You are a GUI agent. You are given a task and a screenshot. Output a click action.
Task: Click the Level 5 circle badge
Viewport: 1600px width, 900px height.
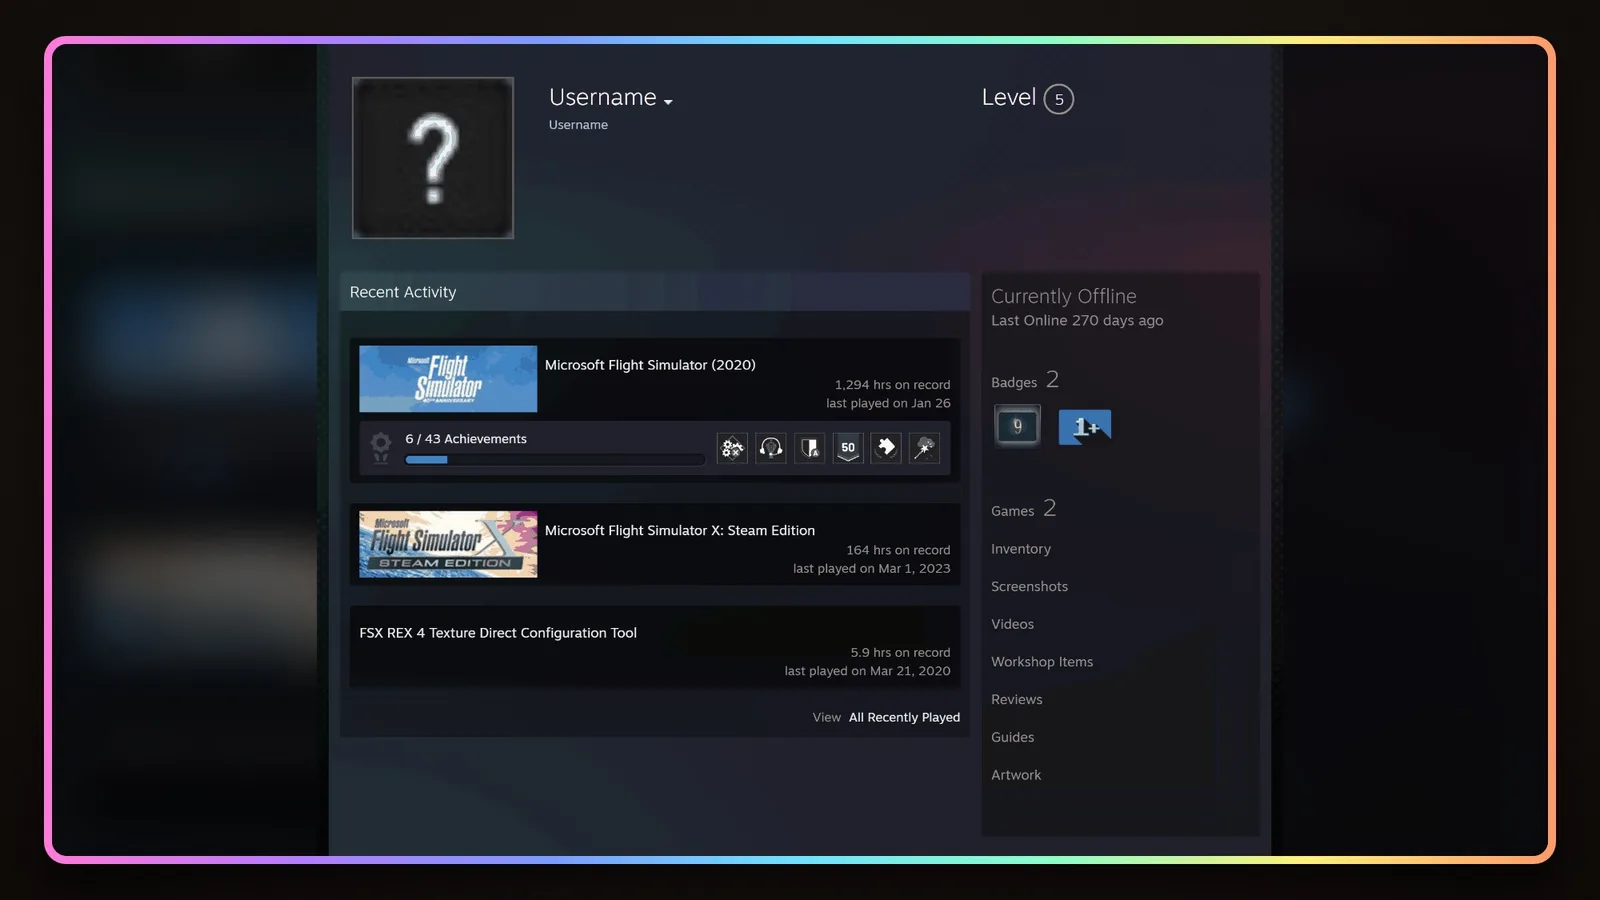pos(1059,99)
